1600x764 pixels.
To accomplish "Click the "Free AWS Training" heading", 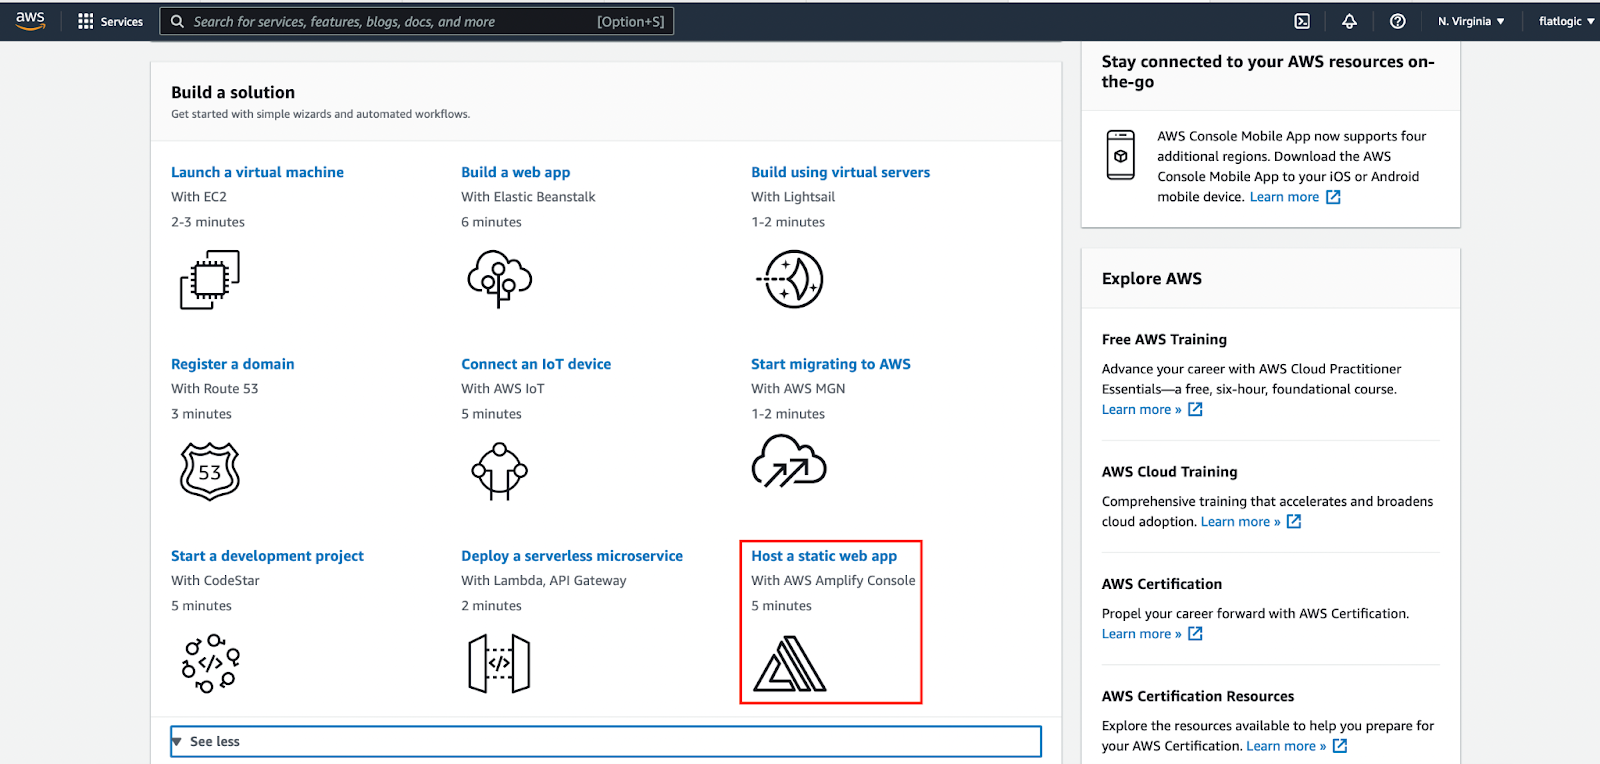I will (x=1164, y=339).
